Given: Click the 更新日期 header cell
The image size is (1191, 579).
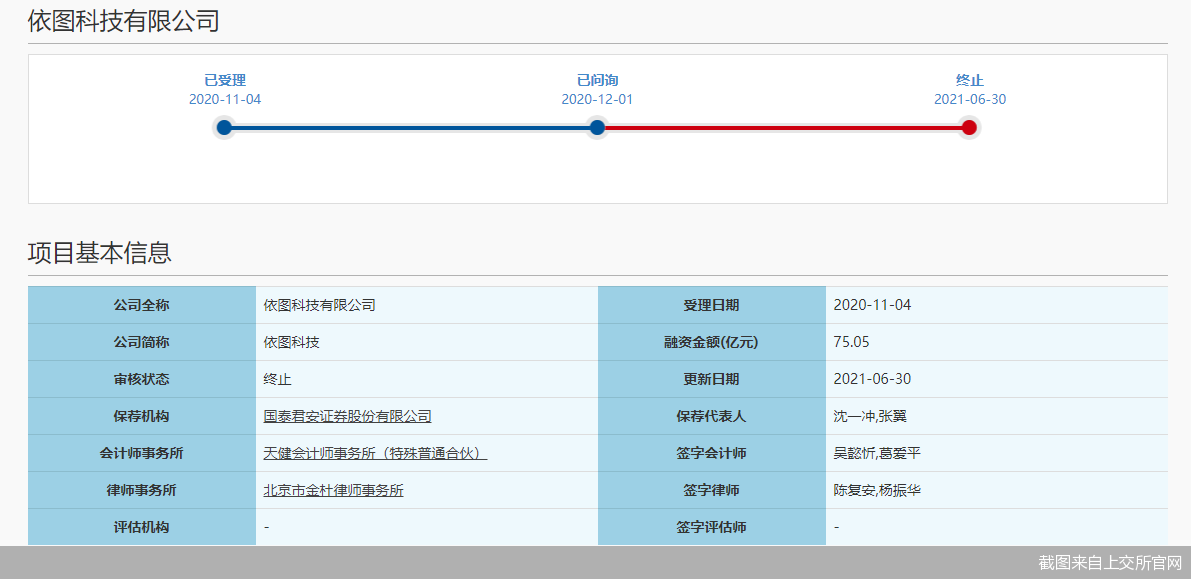Looking at the screenshot, I should click(712, 379).
